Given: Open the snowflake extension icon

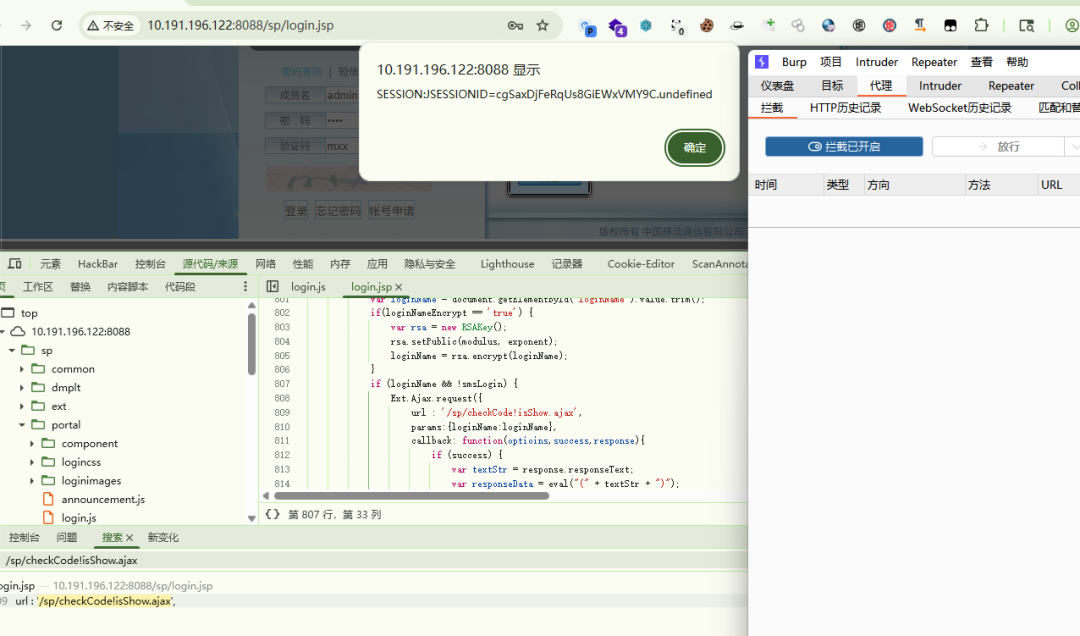Looking at the screenshot, I should (x=645, y=25).
